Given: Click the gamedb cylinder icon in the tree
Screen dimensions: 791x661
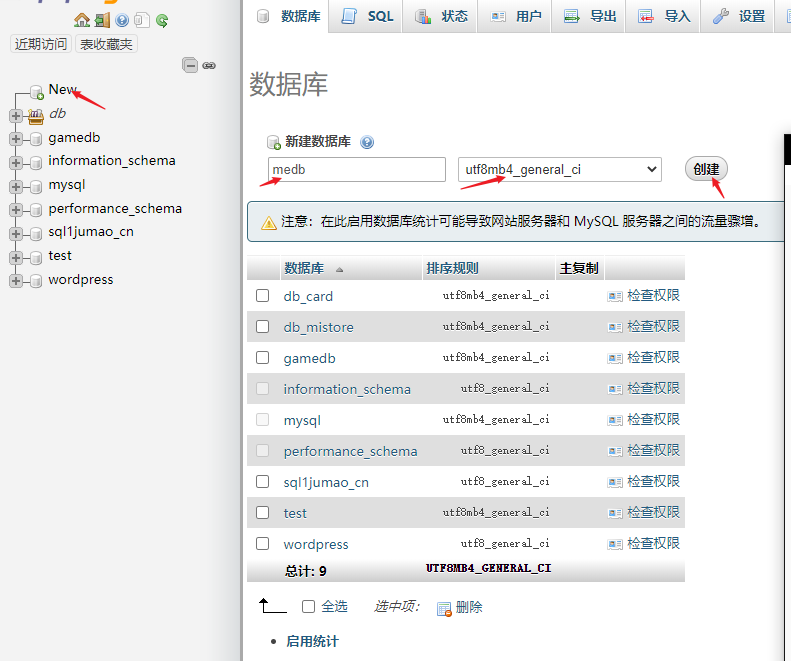Looking at the screenshot, I should click(x=35, y=139).
